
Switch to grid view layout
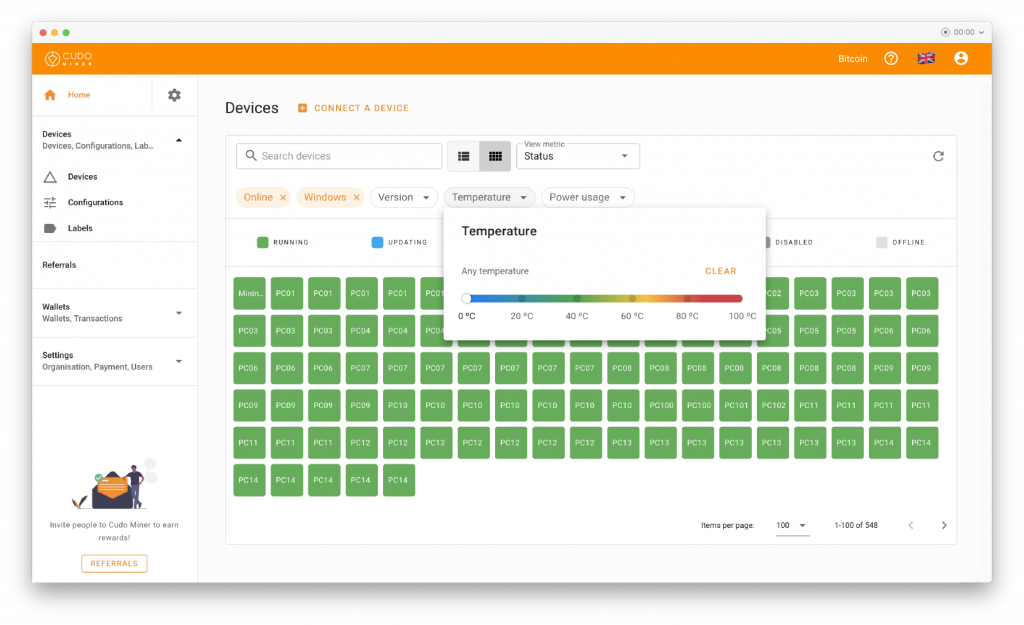click(x=495, y=156)
